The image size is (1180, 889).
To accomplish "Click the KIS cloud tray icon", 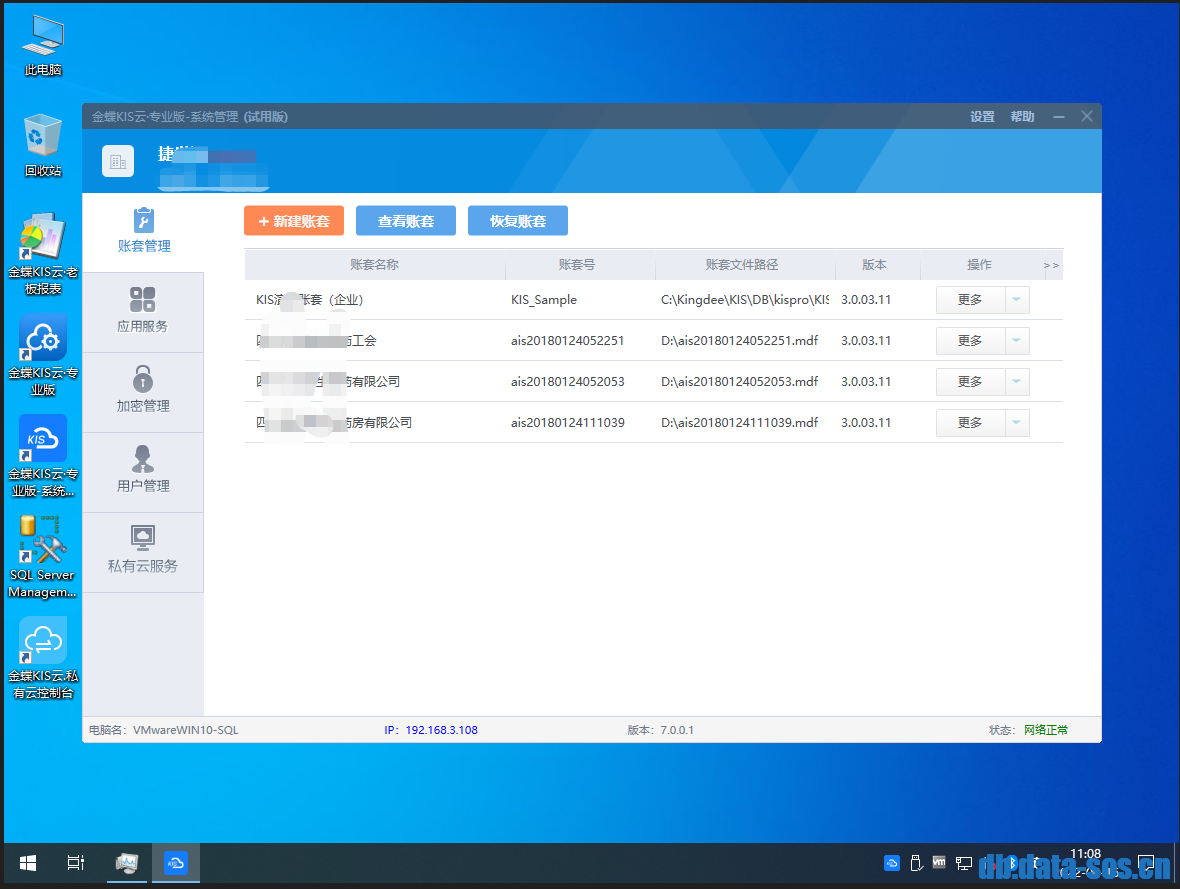I will coord(892,863).
